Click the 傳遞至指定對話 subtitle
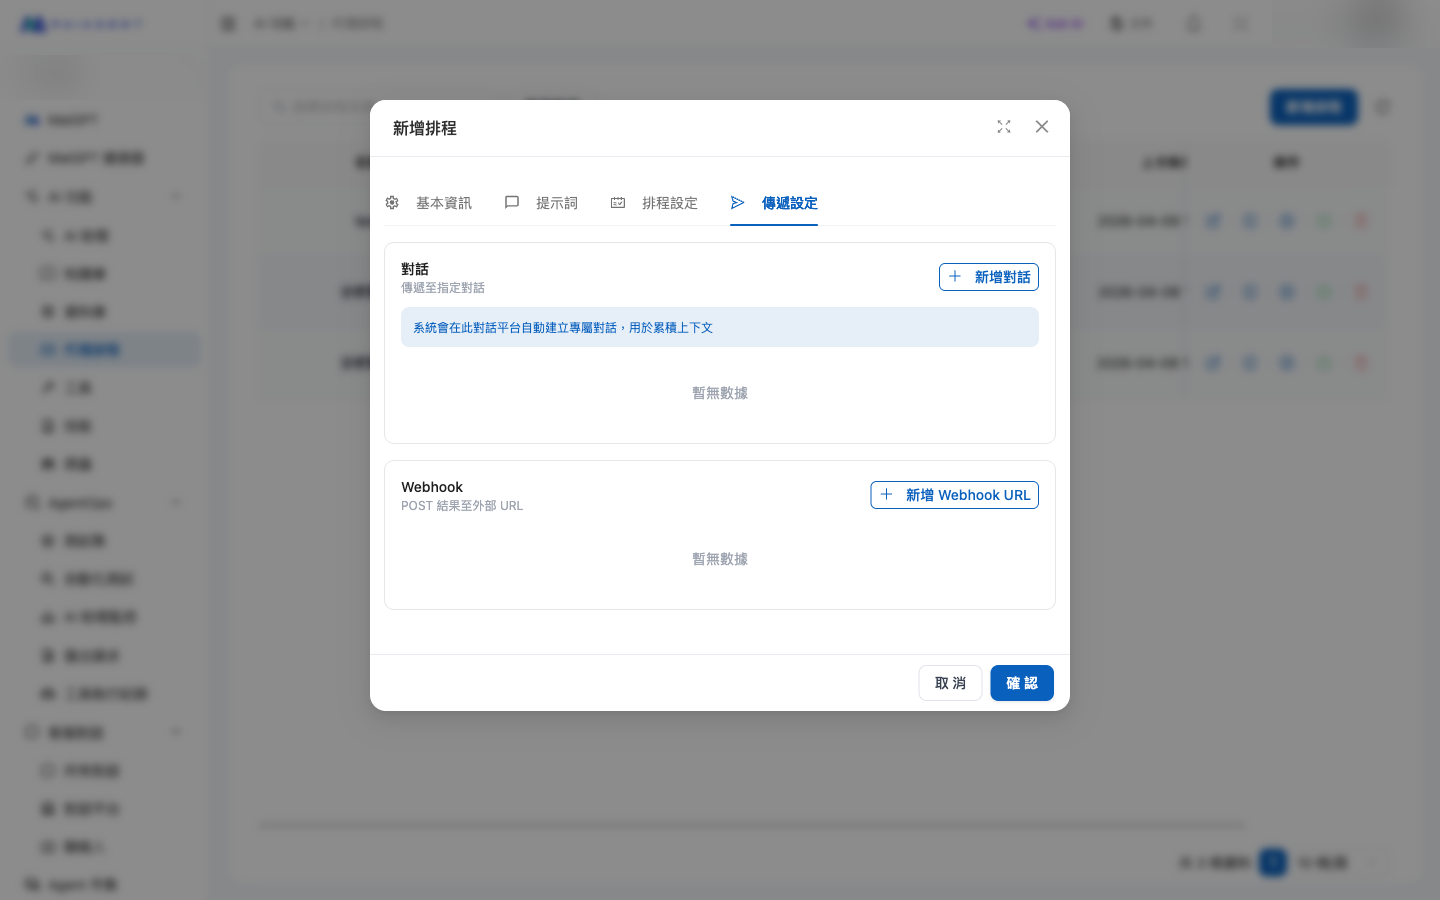Viewport: 1440px width, 900px height. 443,288
